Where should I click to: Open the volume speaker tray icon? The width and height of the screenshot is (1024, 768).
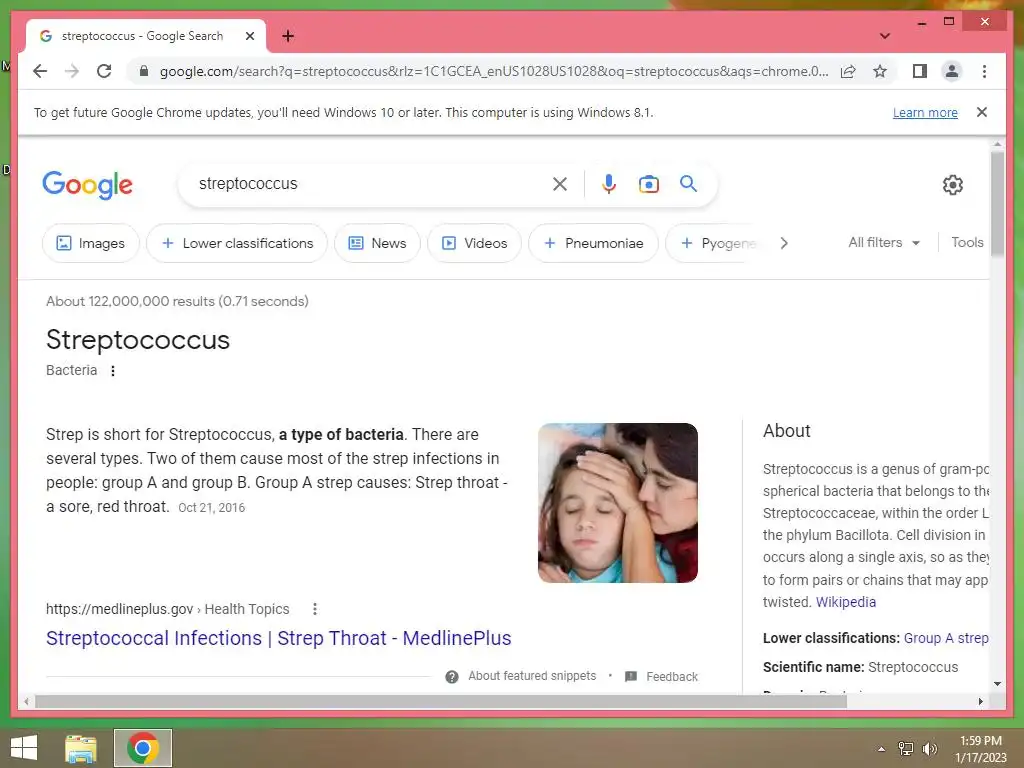point(929,749)
